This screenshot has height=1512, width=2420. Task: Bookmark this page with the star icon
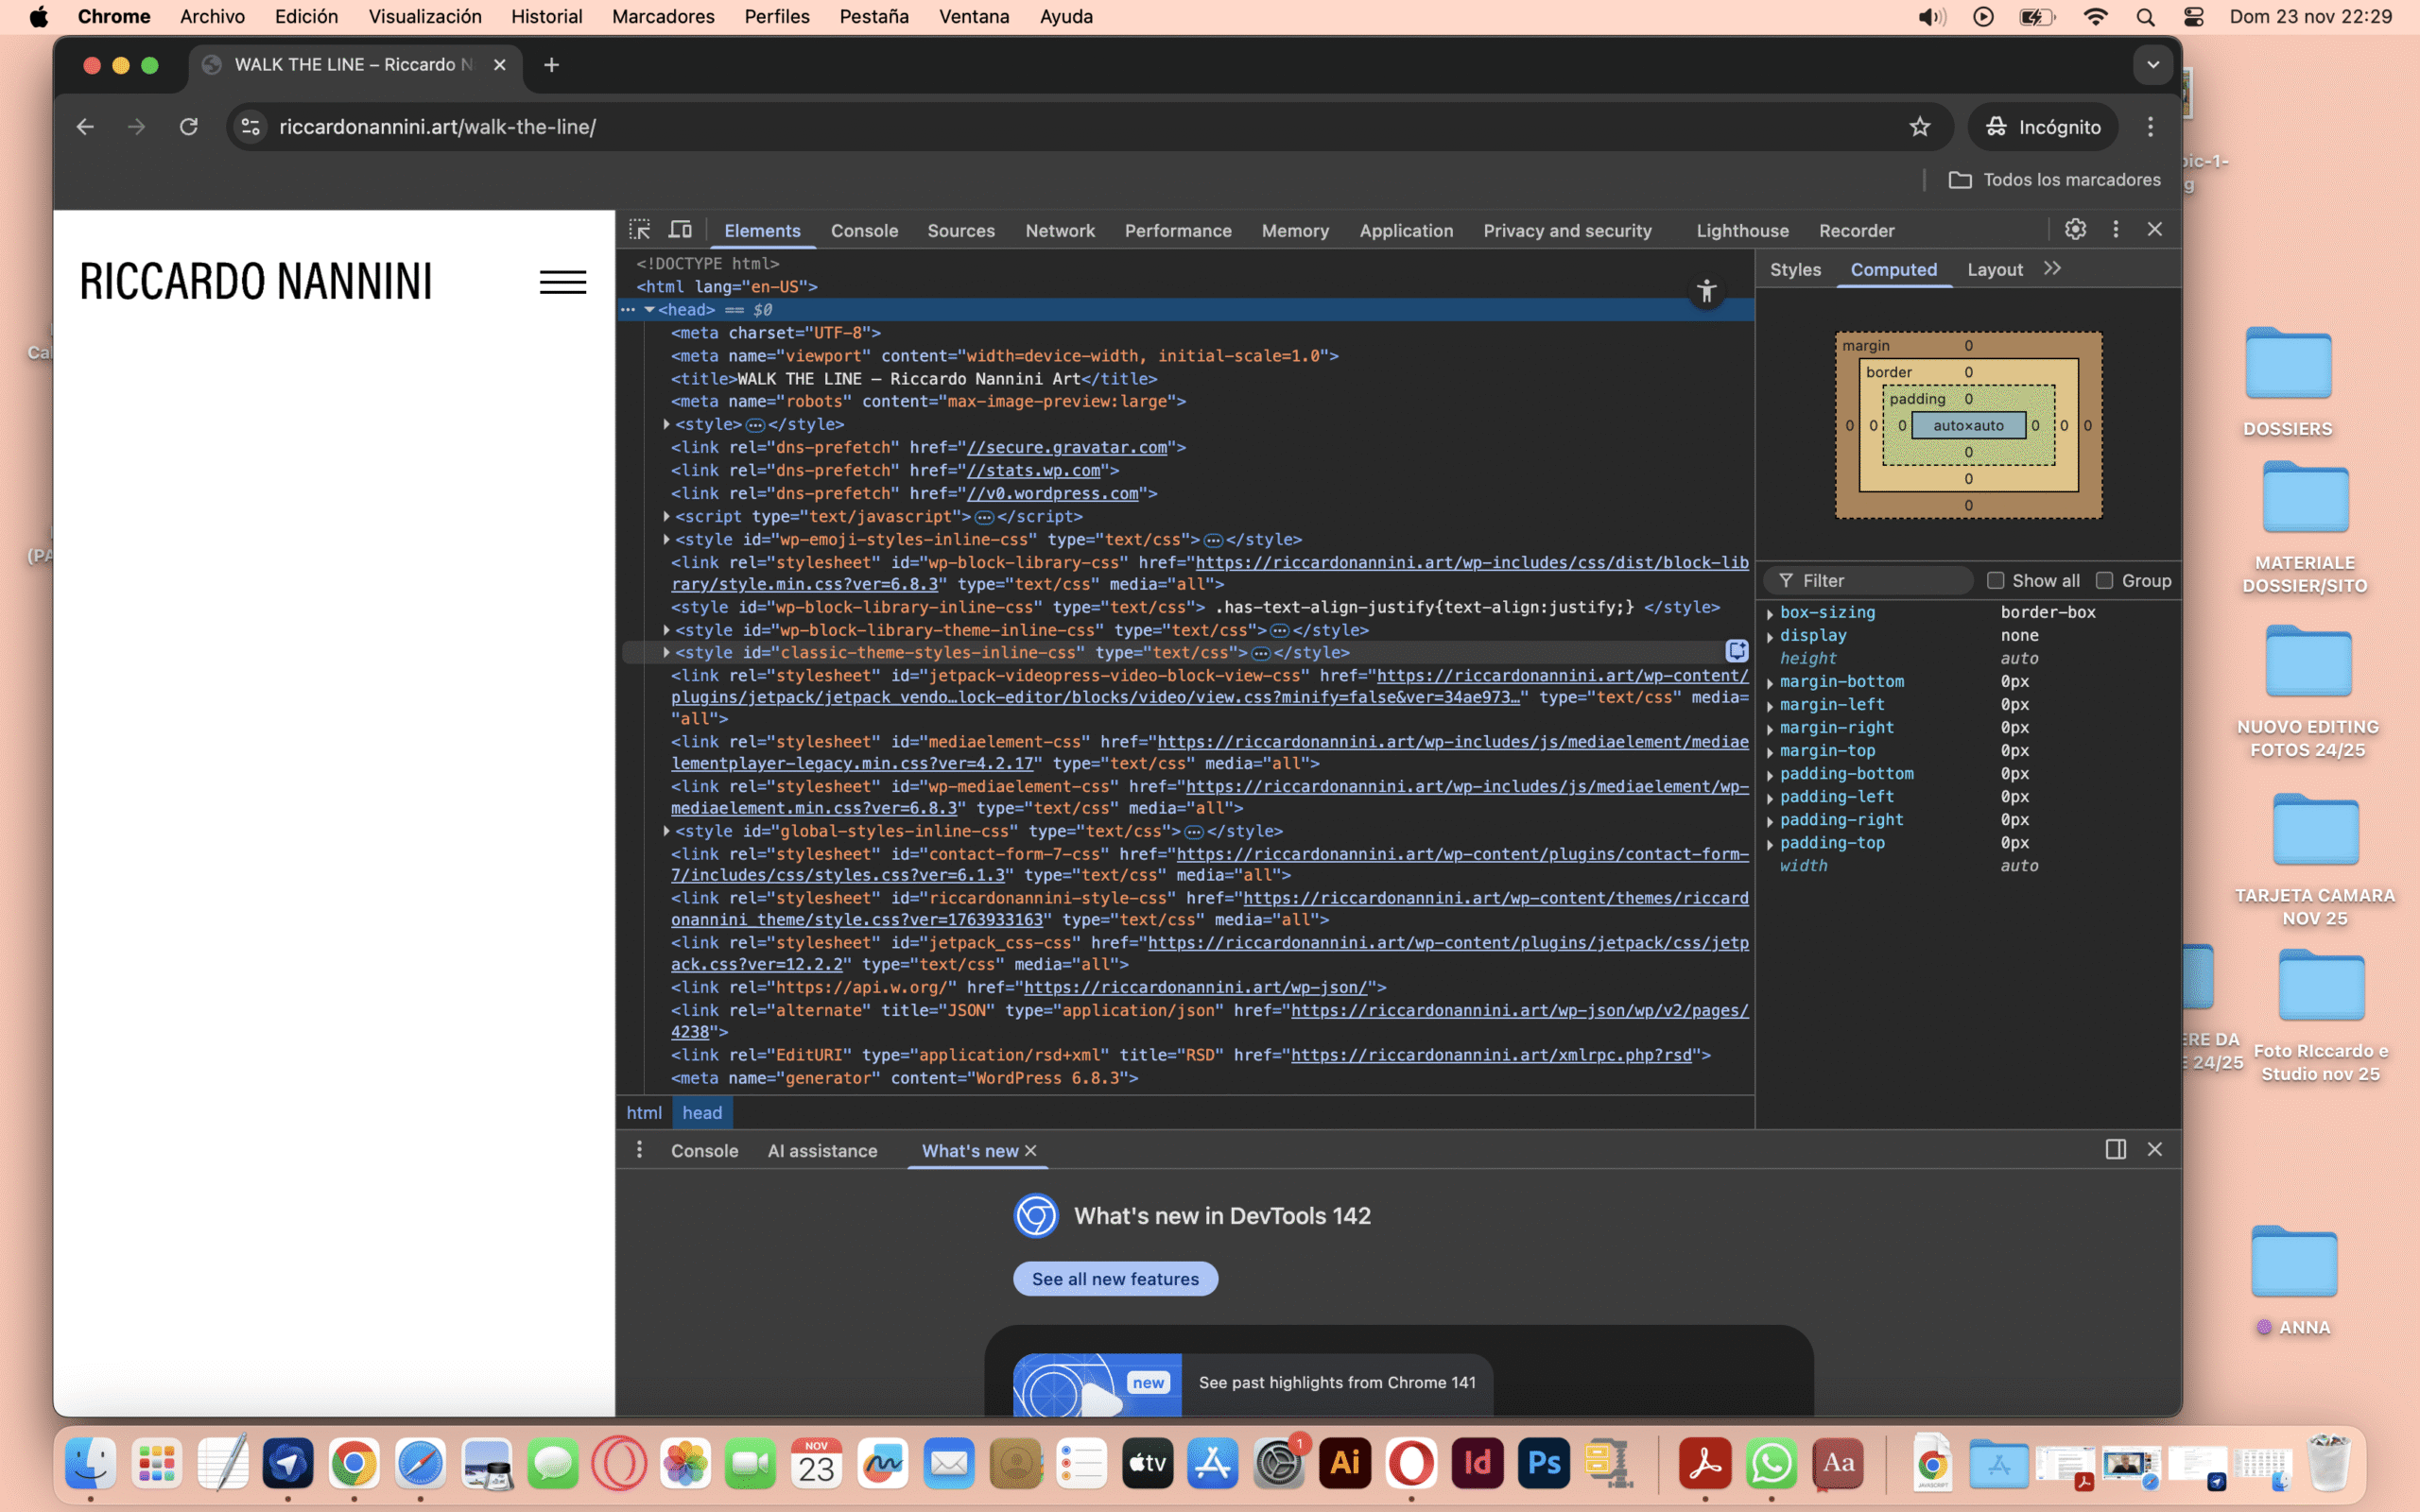1919,127
